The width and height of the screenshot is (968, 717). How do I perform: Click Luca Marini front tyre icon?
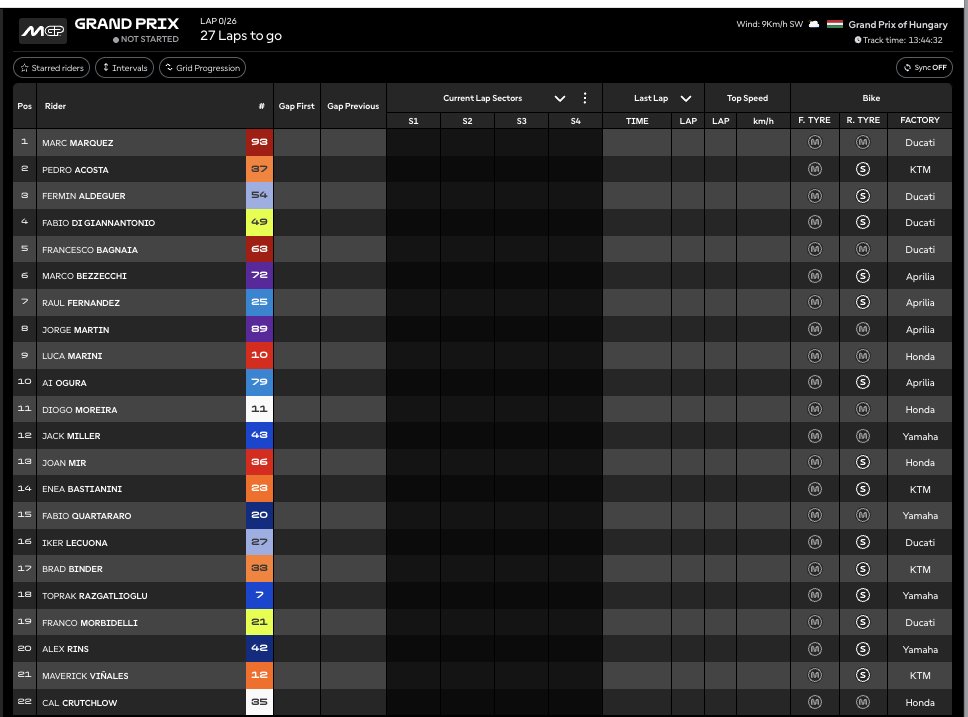point(815,356)
